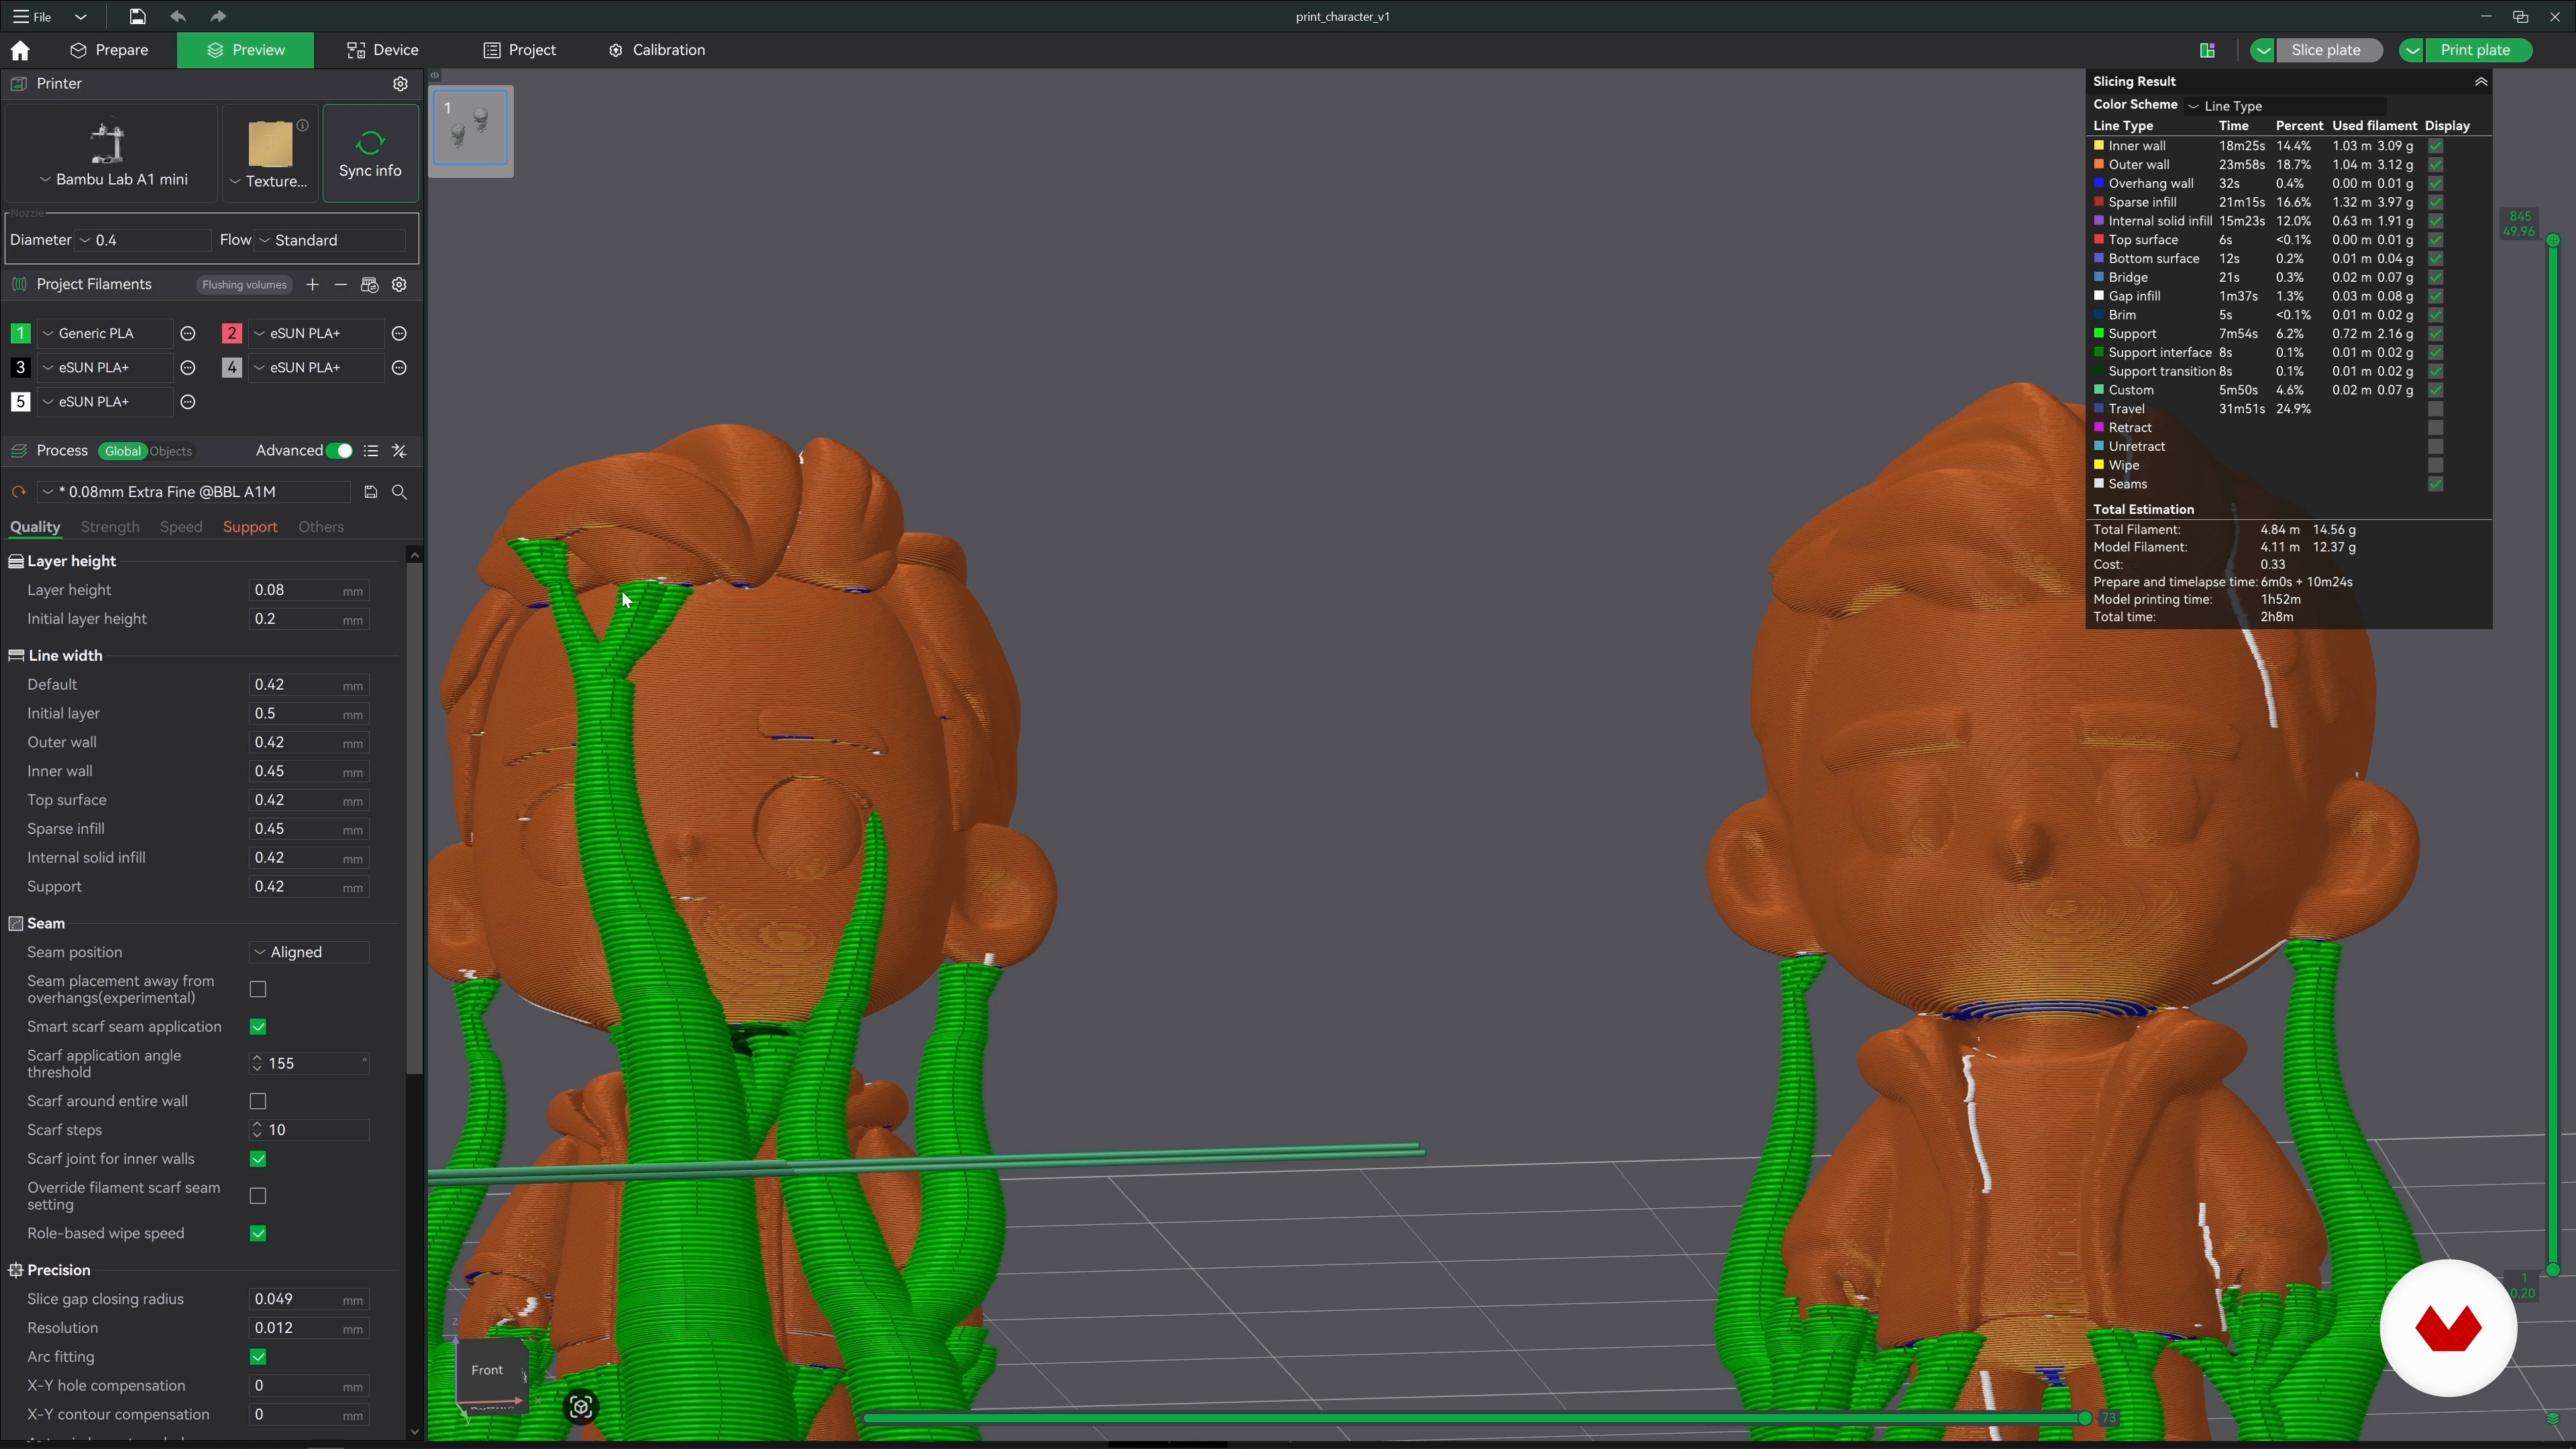Switch to the Prepare tab
2576x1449 pixels.
point(109,50)
